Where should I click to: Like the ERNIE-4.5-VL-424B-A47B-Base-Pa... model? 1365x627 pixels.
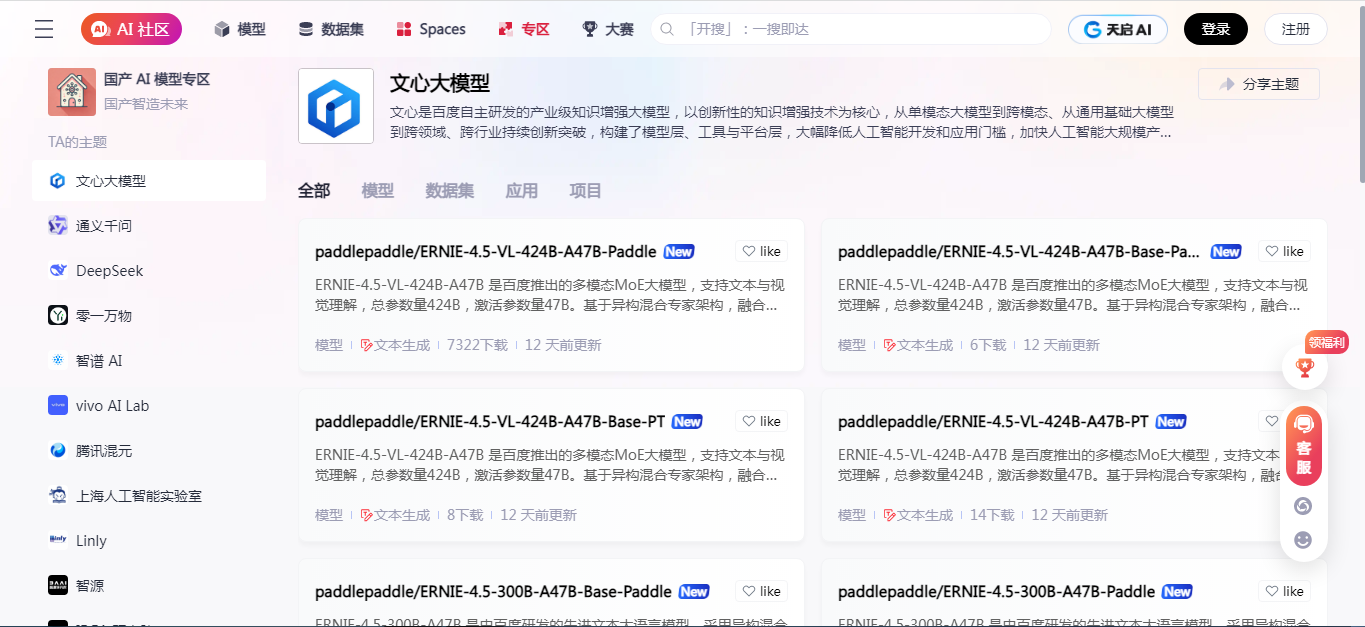click(x=1284, y=251)
